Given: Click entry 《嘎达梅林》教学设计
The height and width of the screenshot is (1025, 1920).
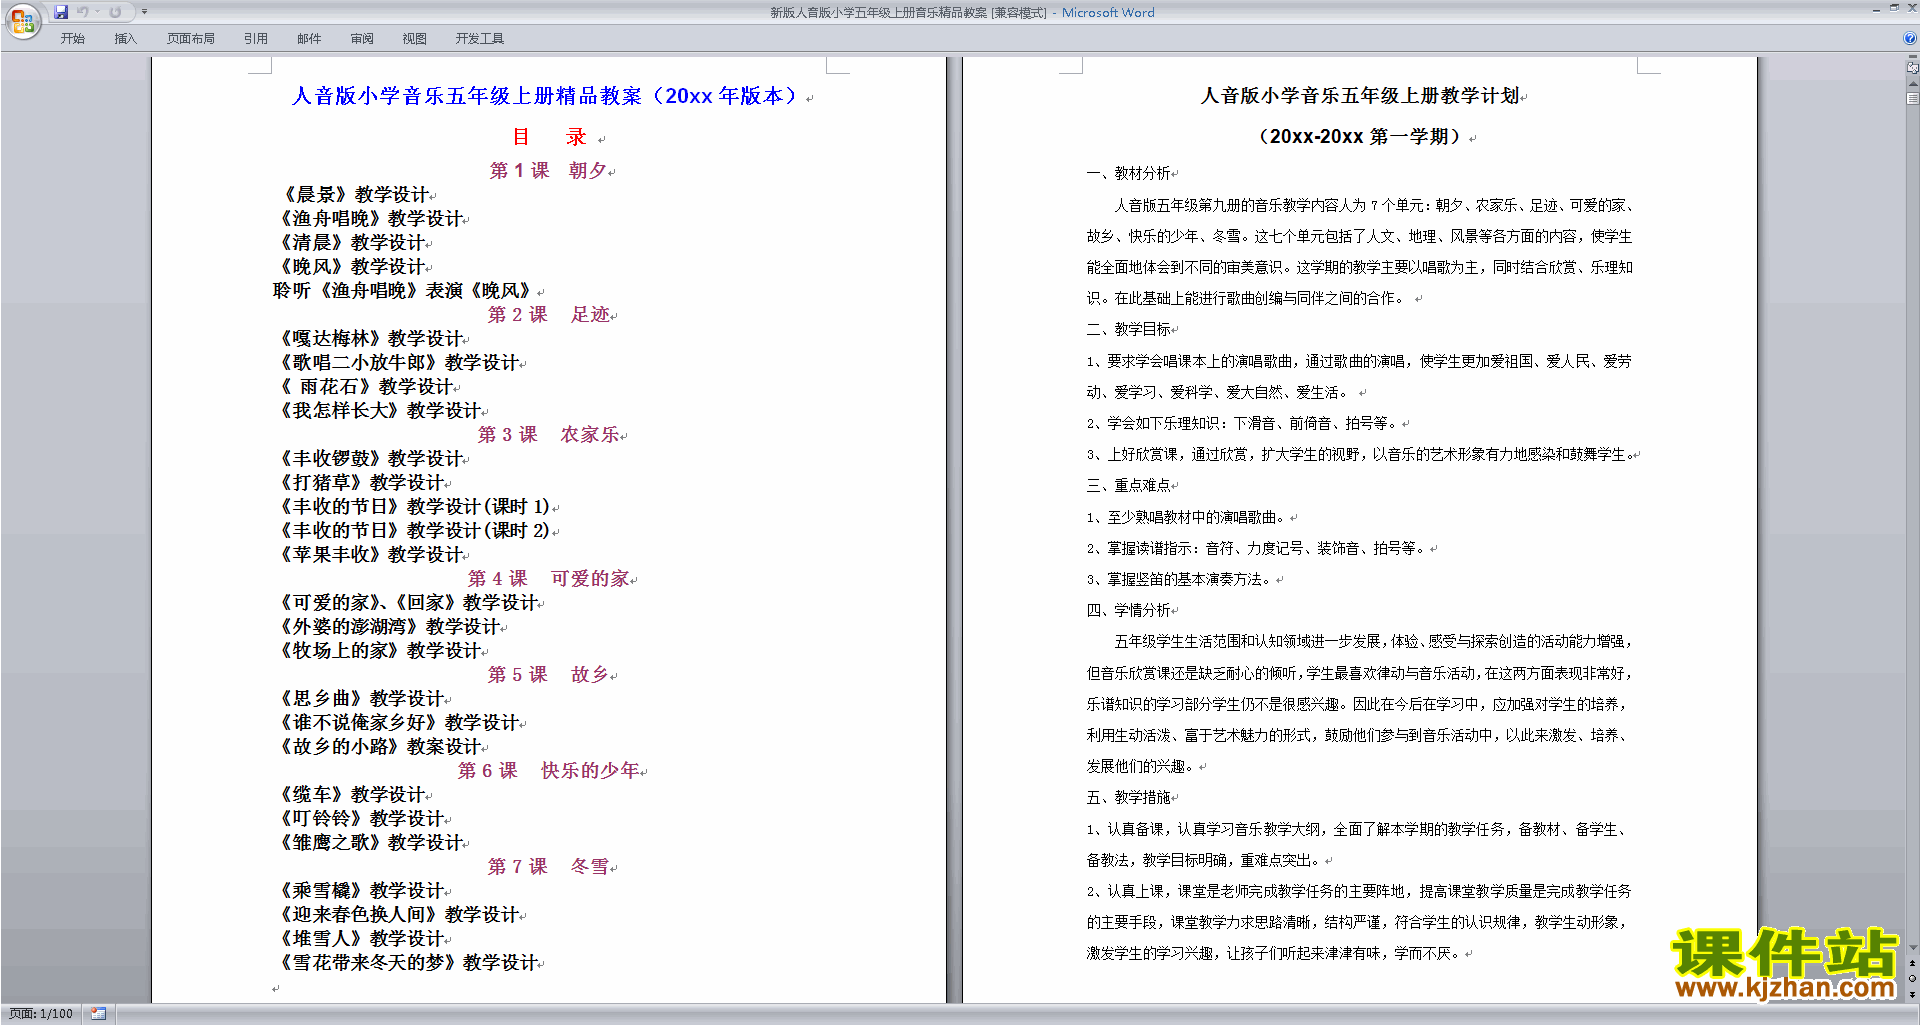Looking at the screenshot, I should tap(371, 339).
